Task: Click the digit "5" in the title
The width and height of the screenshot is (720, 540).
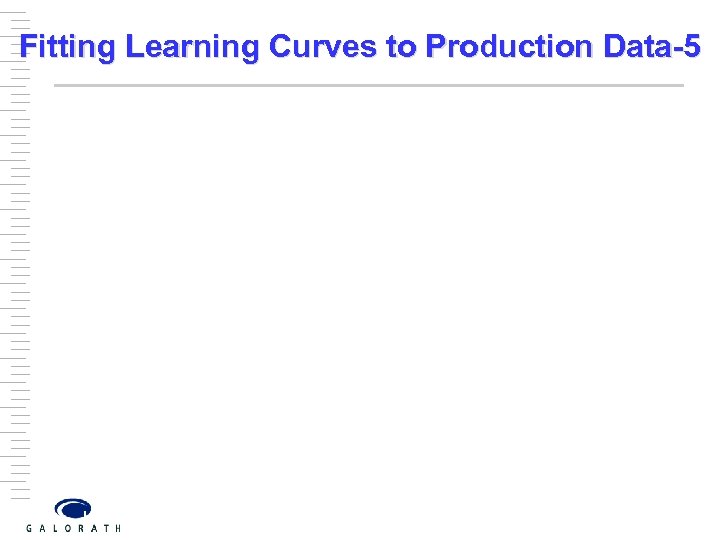Action: (x=692, y=47)
